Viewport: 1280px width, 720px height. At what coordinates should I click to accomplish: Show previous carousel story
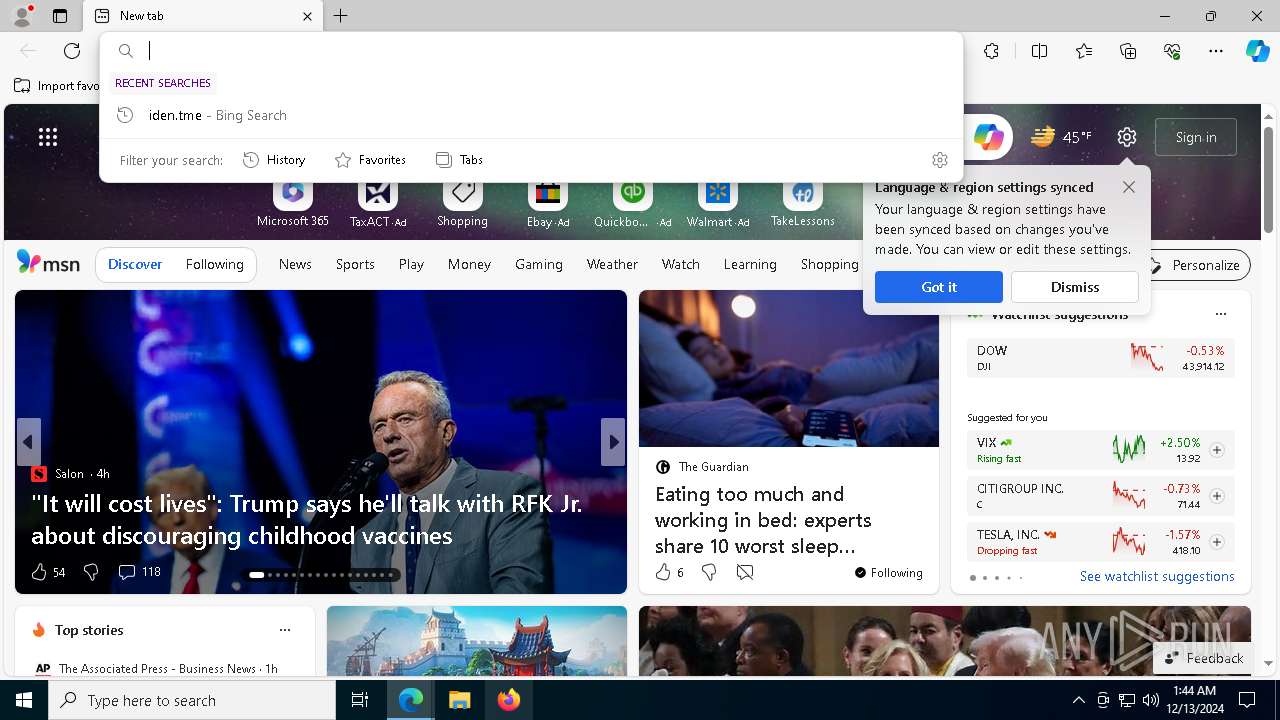(x=28, y=441)
